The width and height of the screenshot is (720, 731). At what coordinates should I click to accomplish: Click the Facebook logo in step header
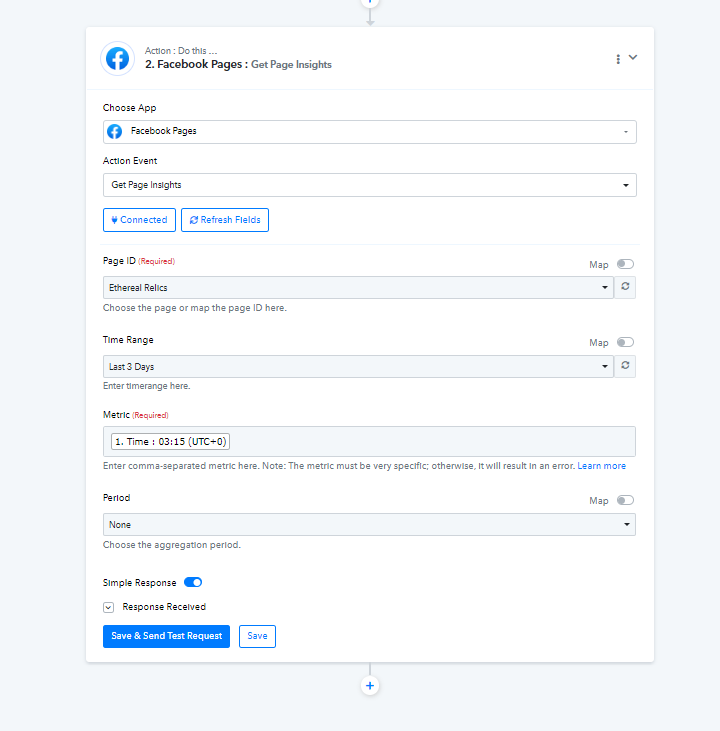point(117,59)
